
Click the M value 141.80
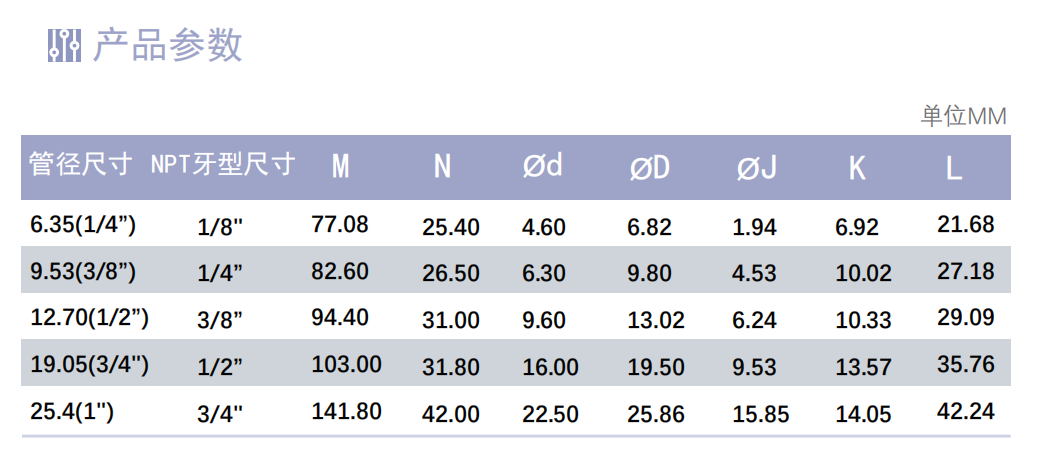pyautogui.click(x=346, y=411)
